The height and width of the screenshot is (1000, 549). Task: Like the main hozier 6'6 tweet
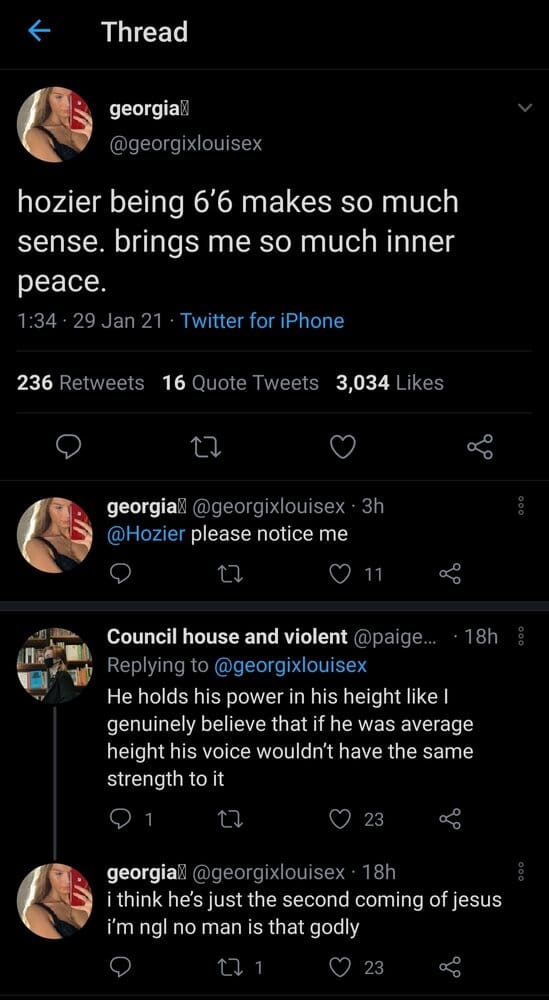coord(343,447)
